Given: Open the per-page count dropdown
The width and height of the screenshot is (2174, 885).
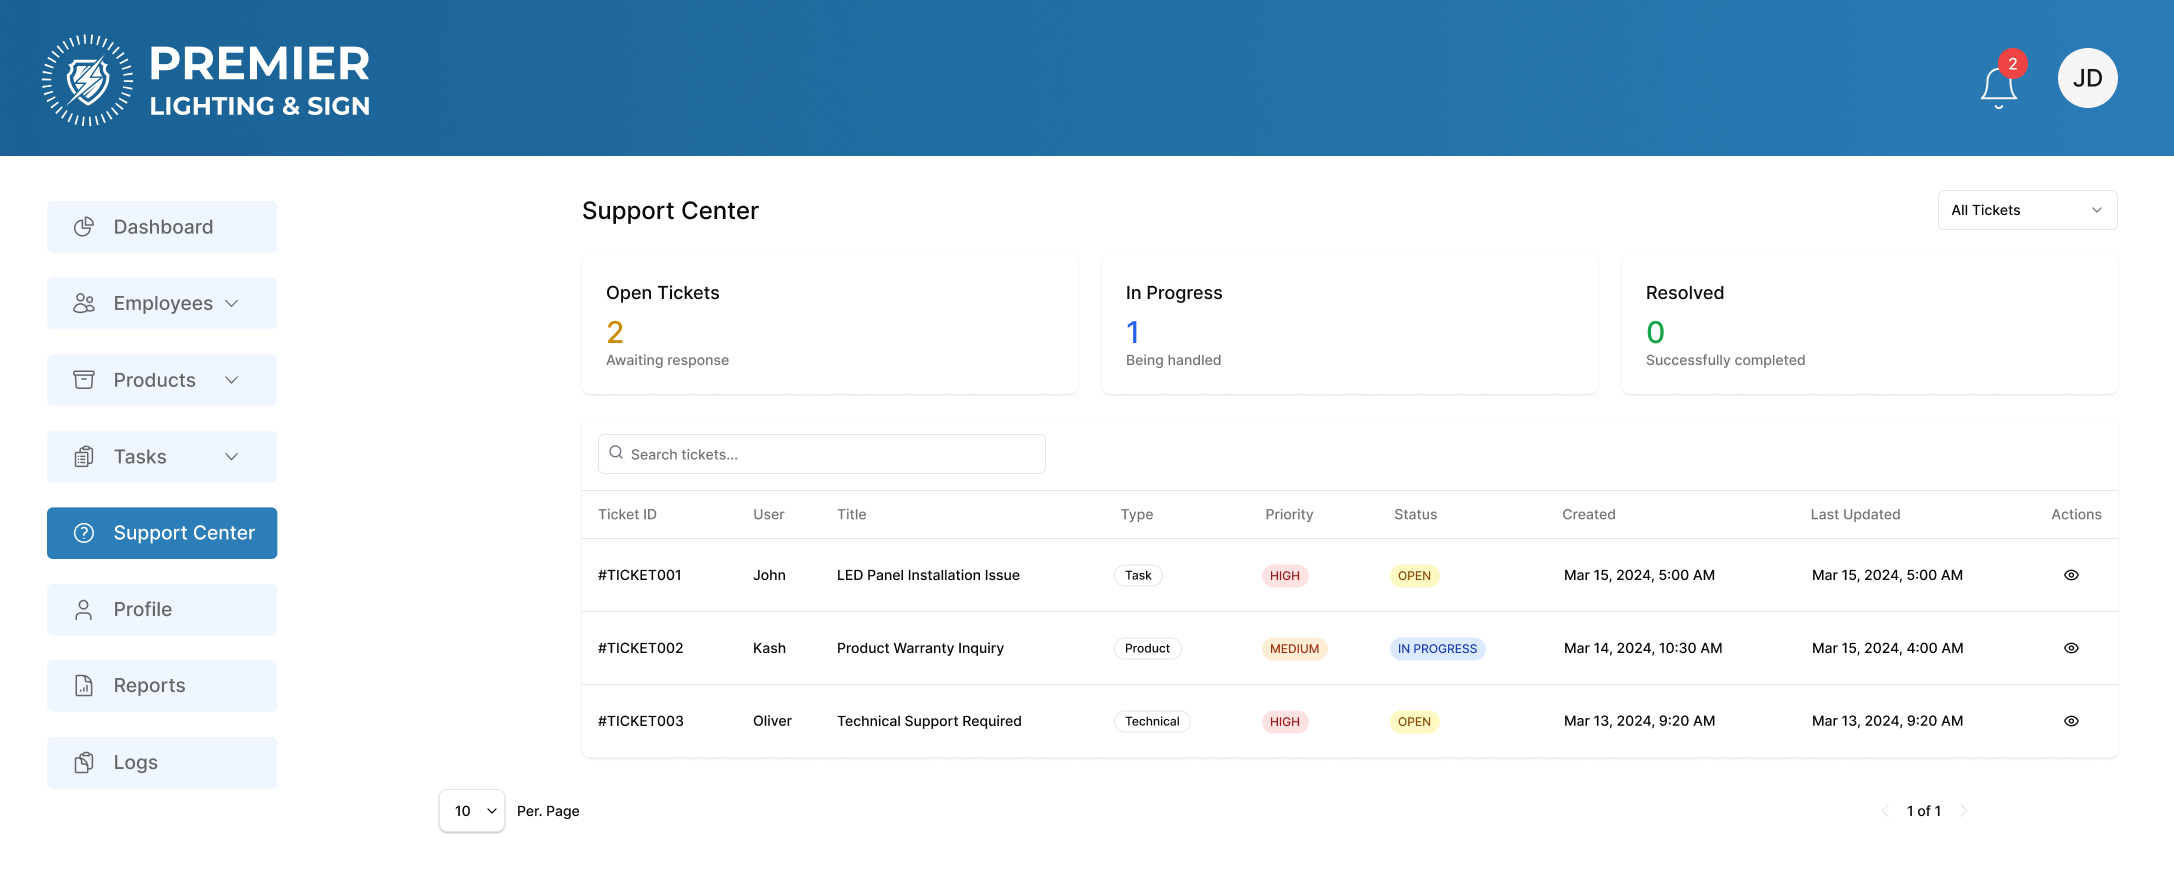Looking at the screenshot, I should (x=472, y=811).
